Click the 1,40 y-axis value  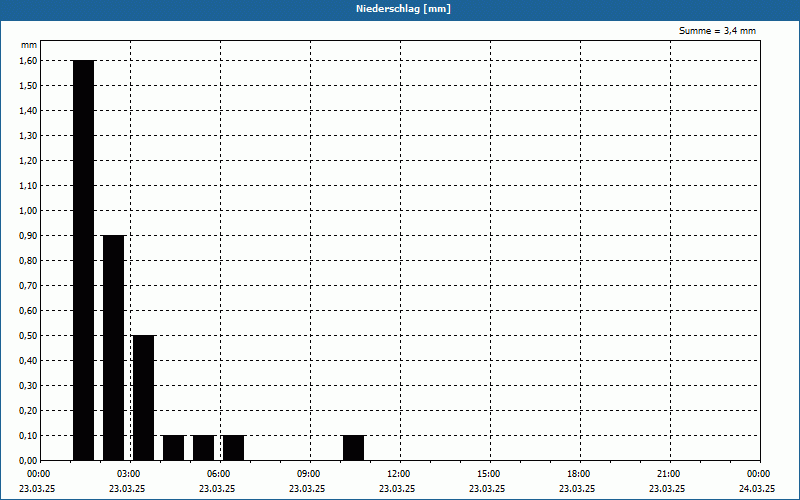pos(28,111)
